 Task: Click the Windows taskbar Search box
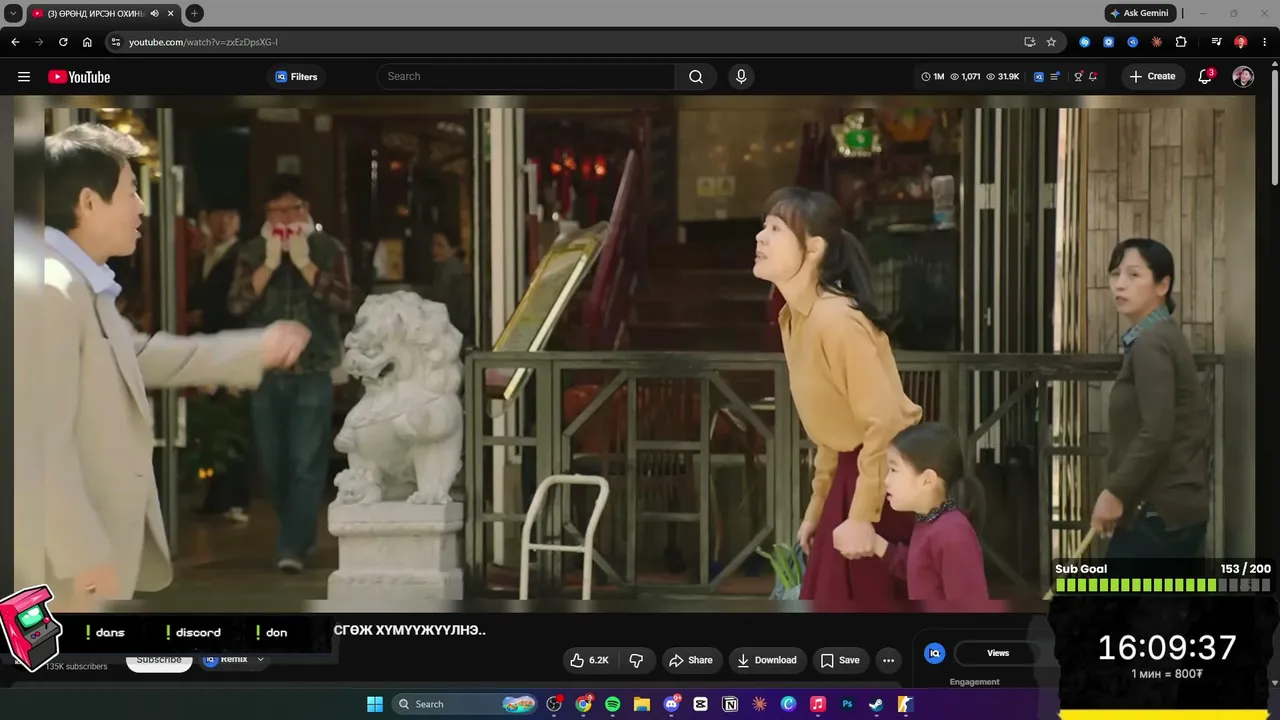[x=465, y=704]
